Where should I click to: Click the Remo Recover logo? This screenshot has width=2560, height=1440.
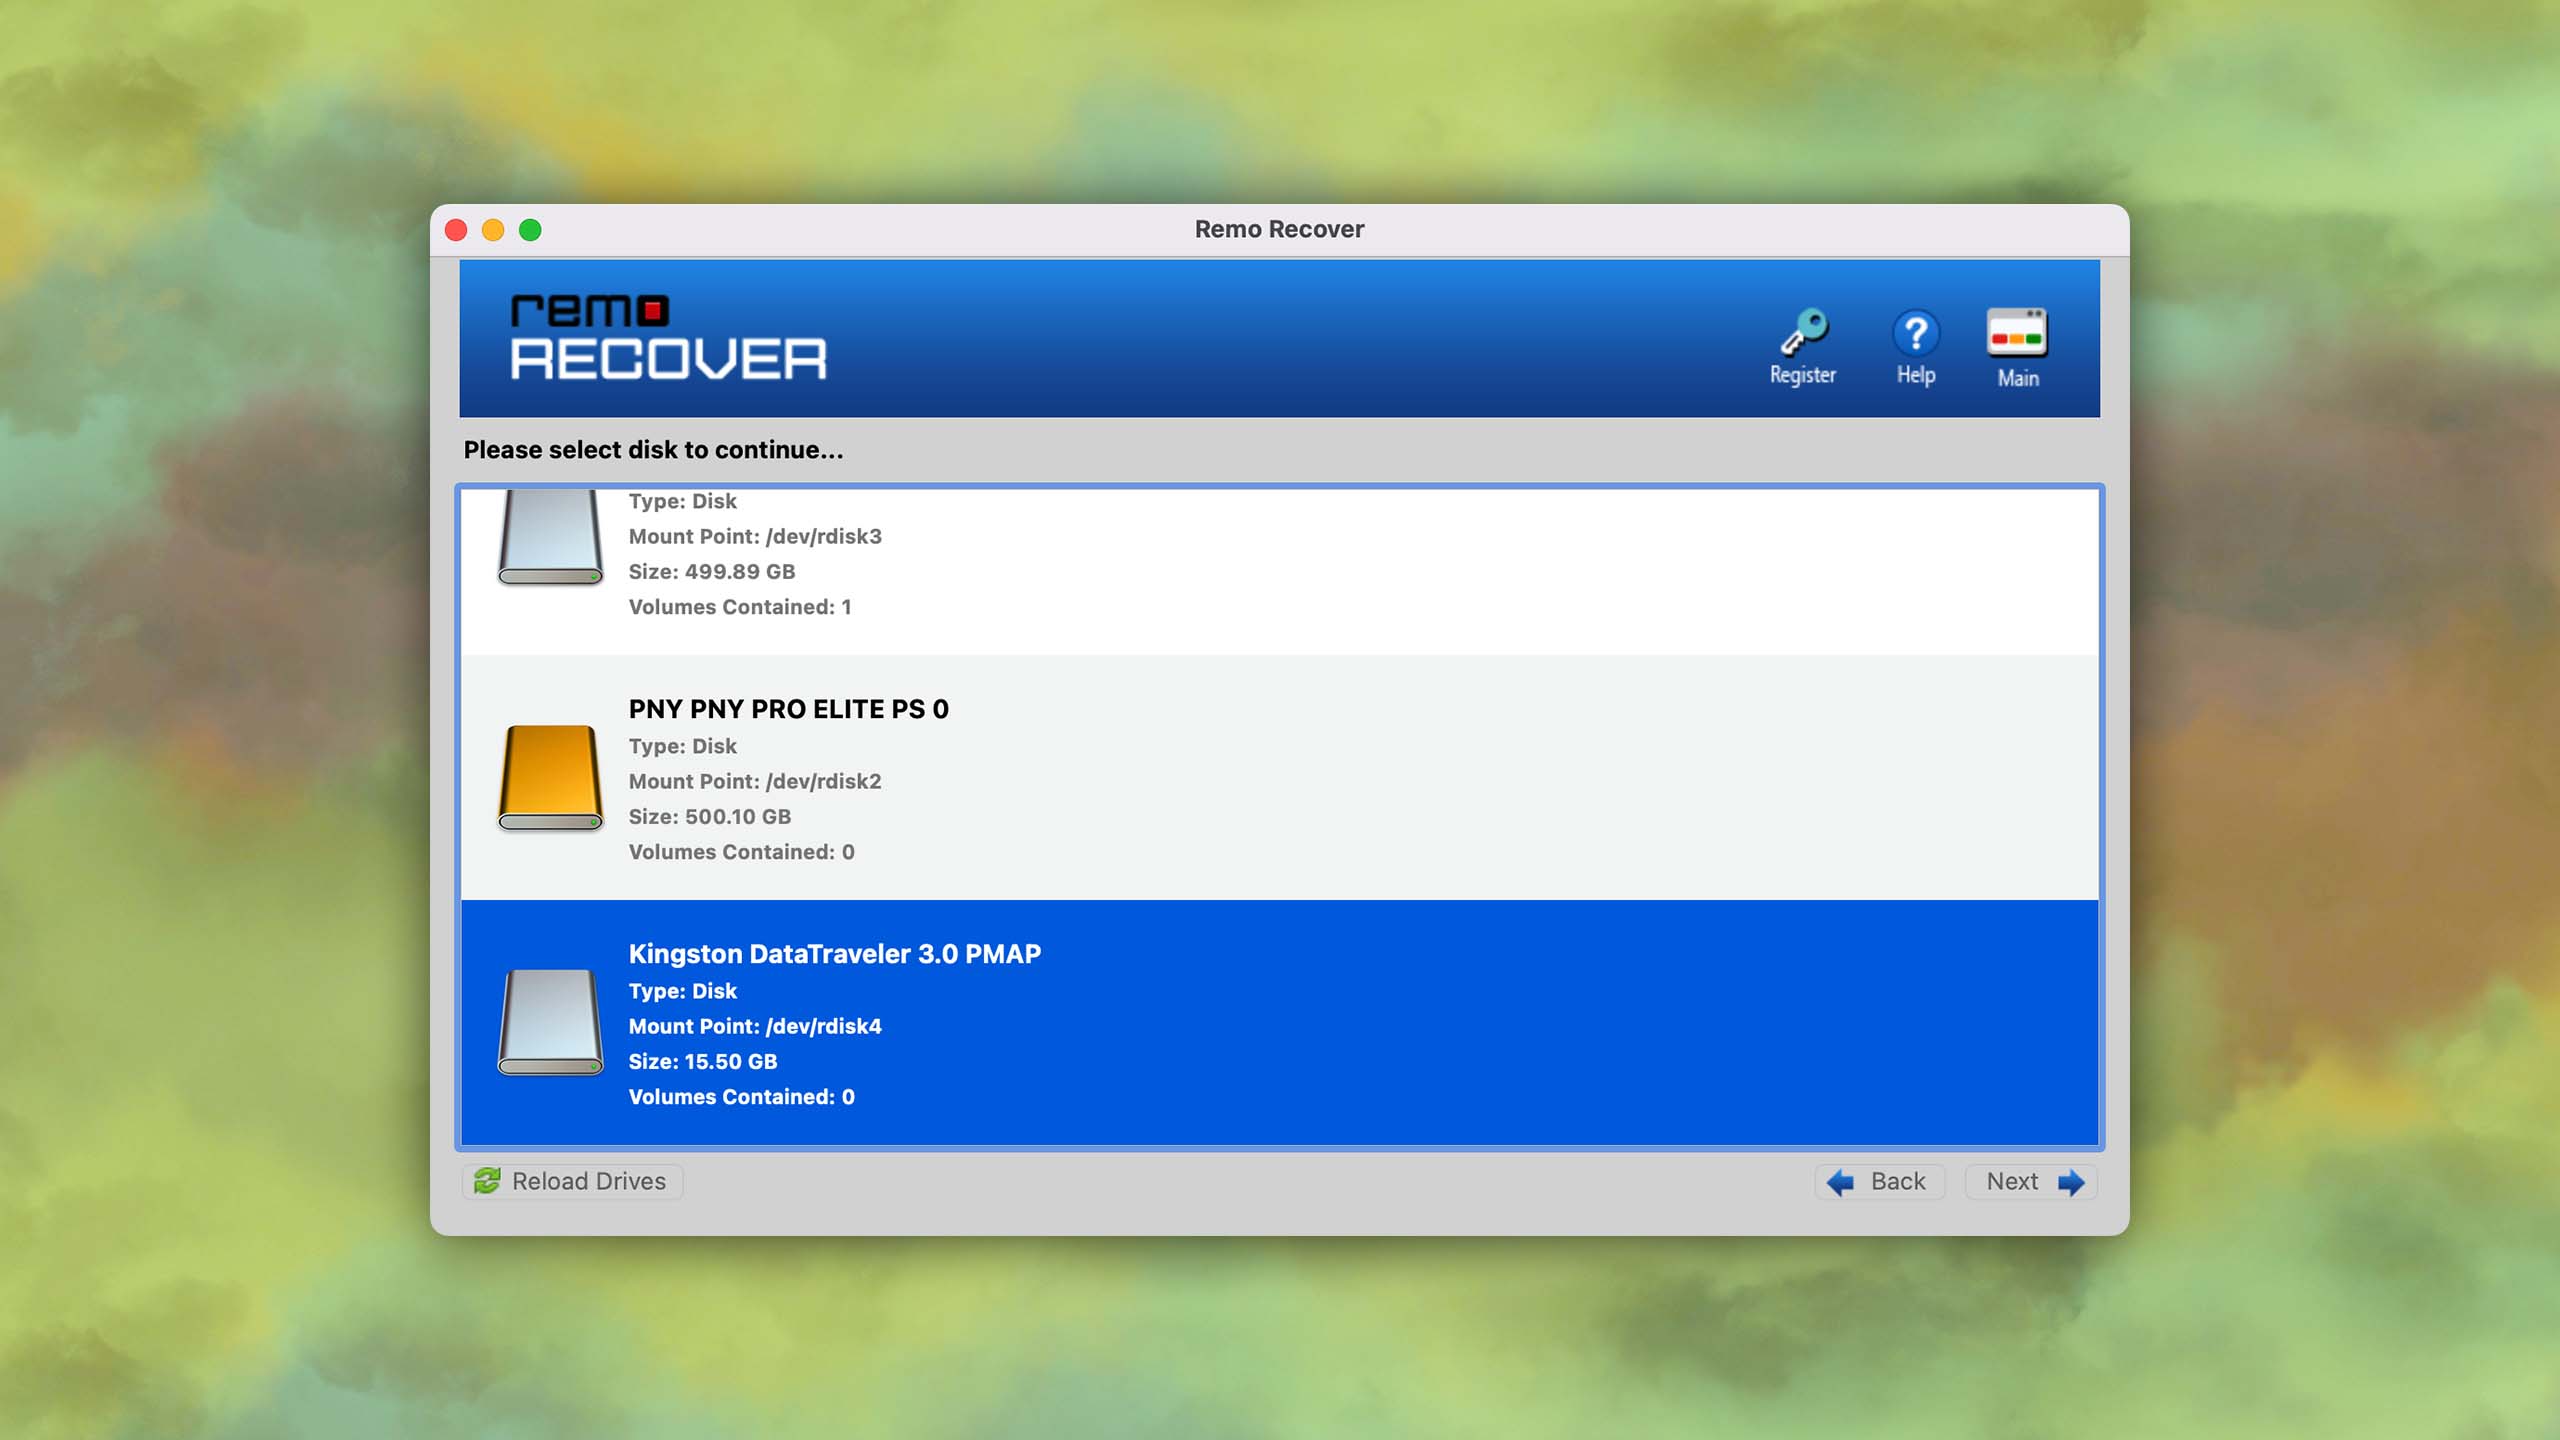click(x=668, y=338)
